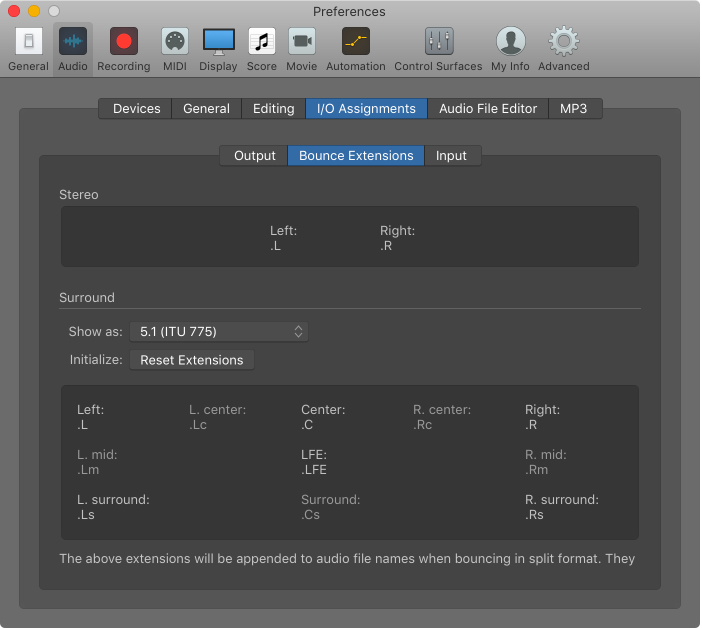702x628 pixels.
Task: Select the Bounce Extensions sub-tab
Action: [356, 156]
